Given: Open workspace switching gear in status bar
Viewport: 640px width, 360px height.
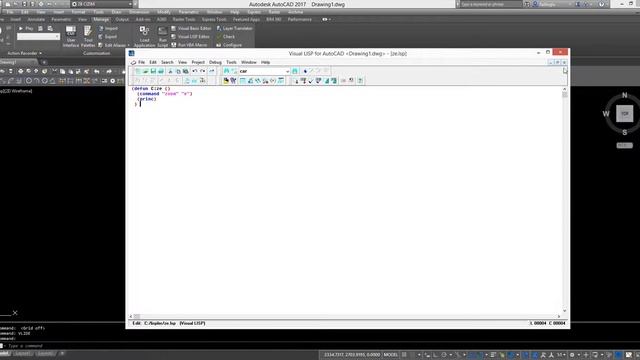Looking at the screenshot, I should coord(572,355).
